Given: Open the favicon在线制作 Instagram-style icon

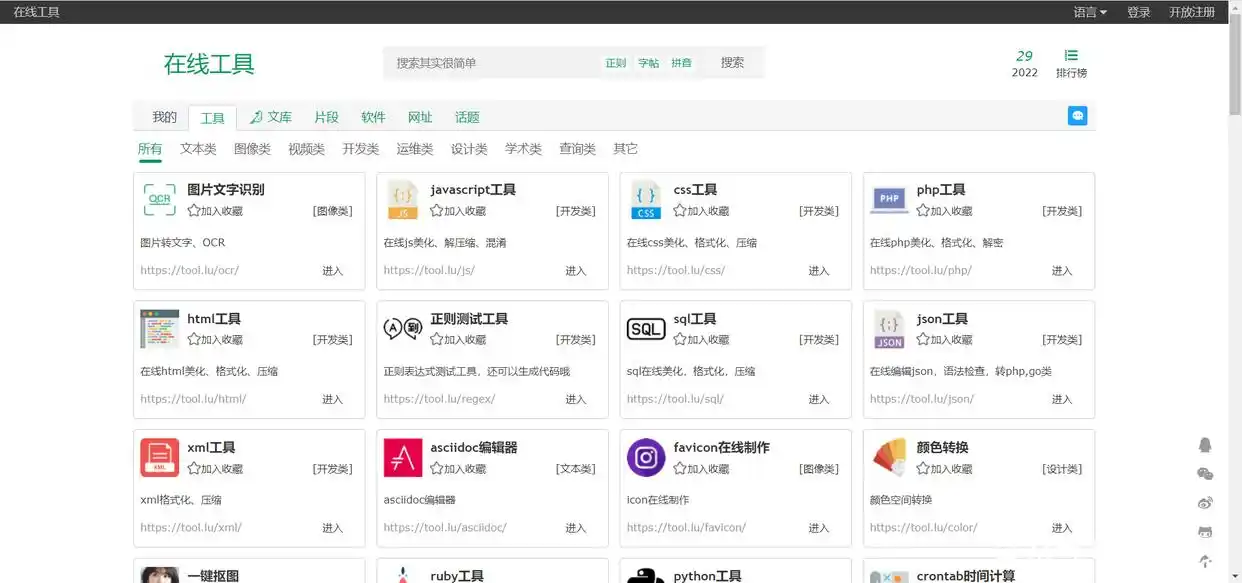Looking at the screenshot, I should pyautogui.click(x=645, y=457).
